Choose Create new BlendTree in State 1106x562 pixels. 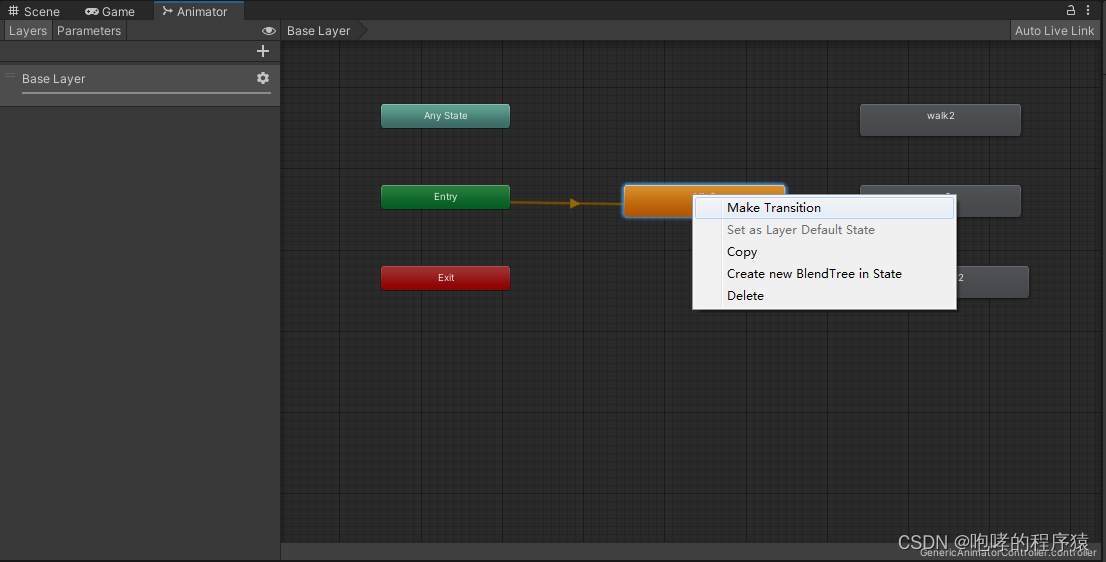click(x=825, y=274)
